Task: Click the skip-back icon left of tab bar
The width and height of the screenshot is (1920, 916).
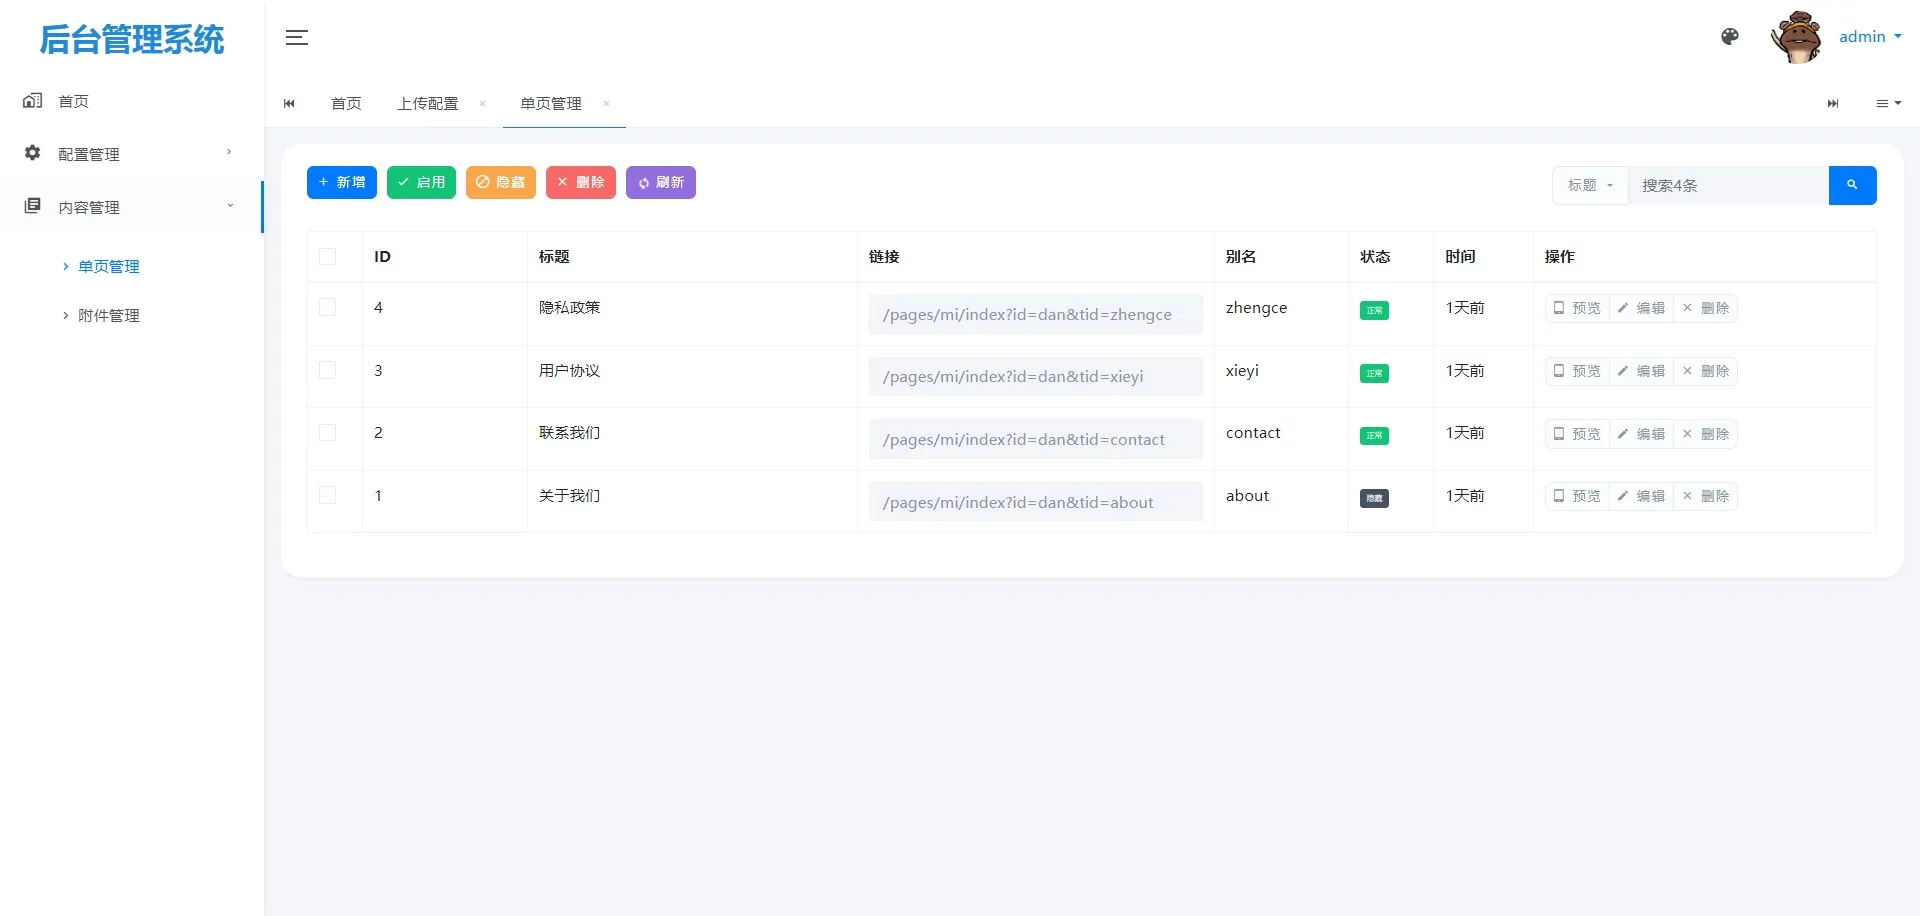Action: pyautogui.click(x=289, y=103)
